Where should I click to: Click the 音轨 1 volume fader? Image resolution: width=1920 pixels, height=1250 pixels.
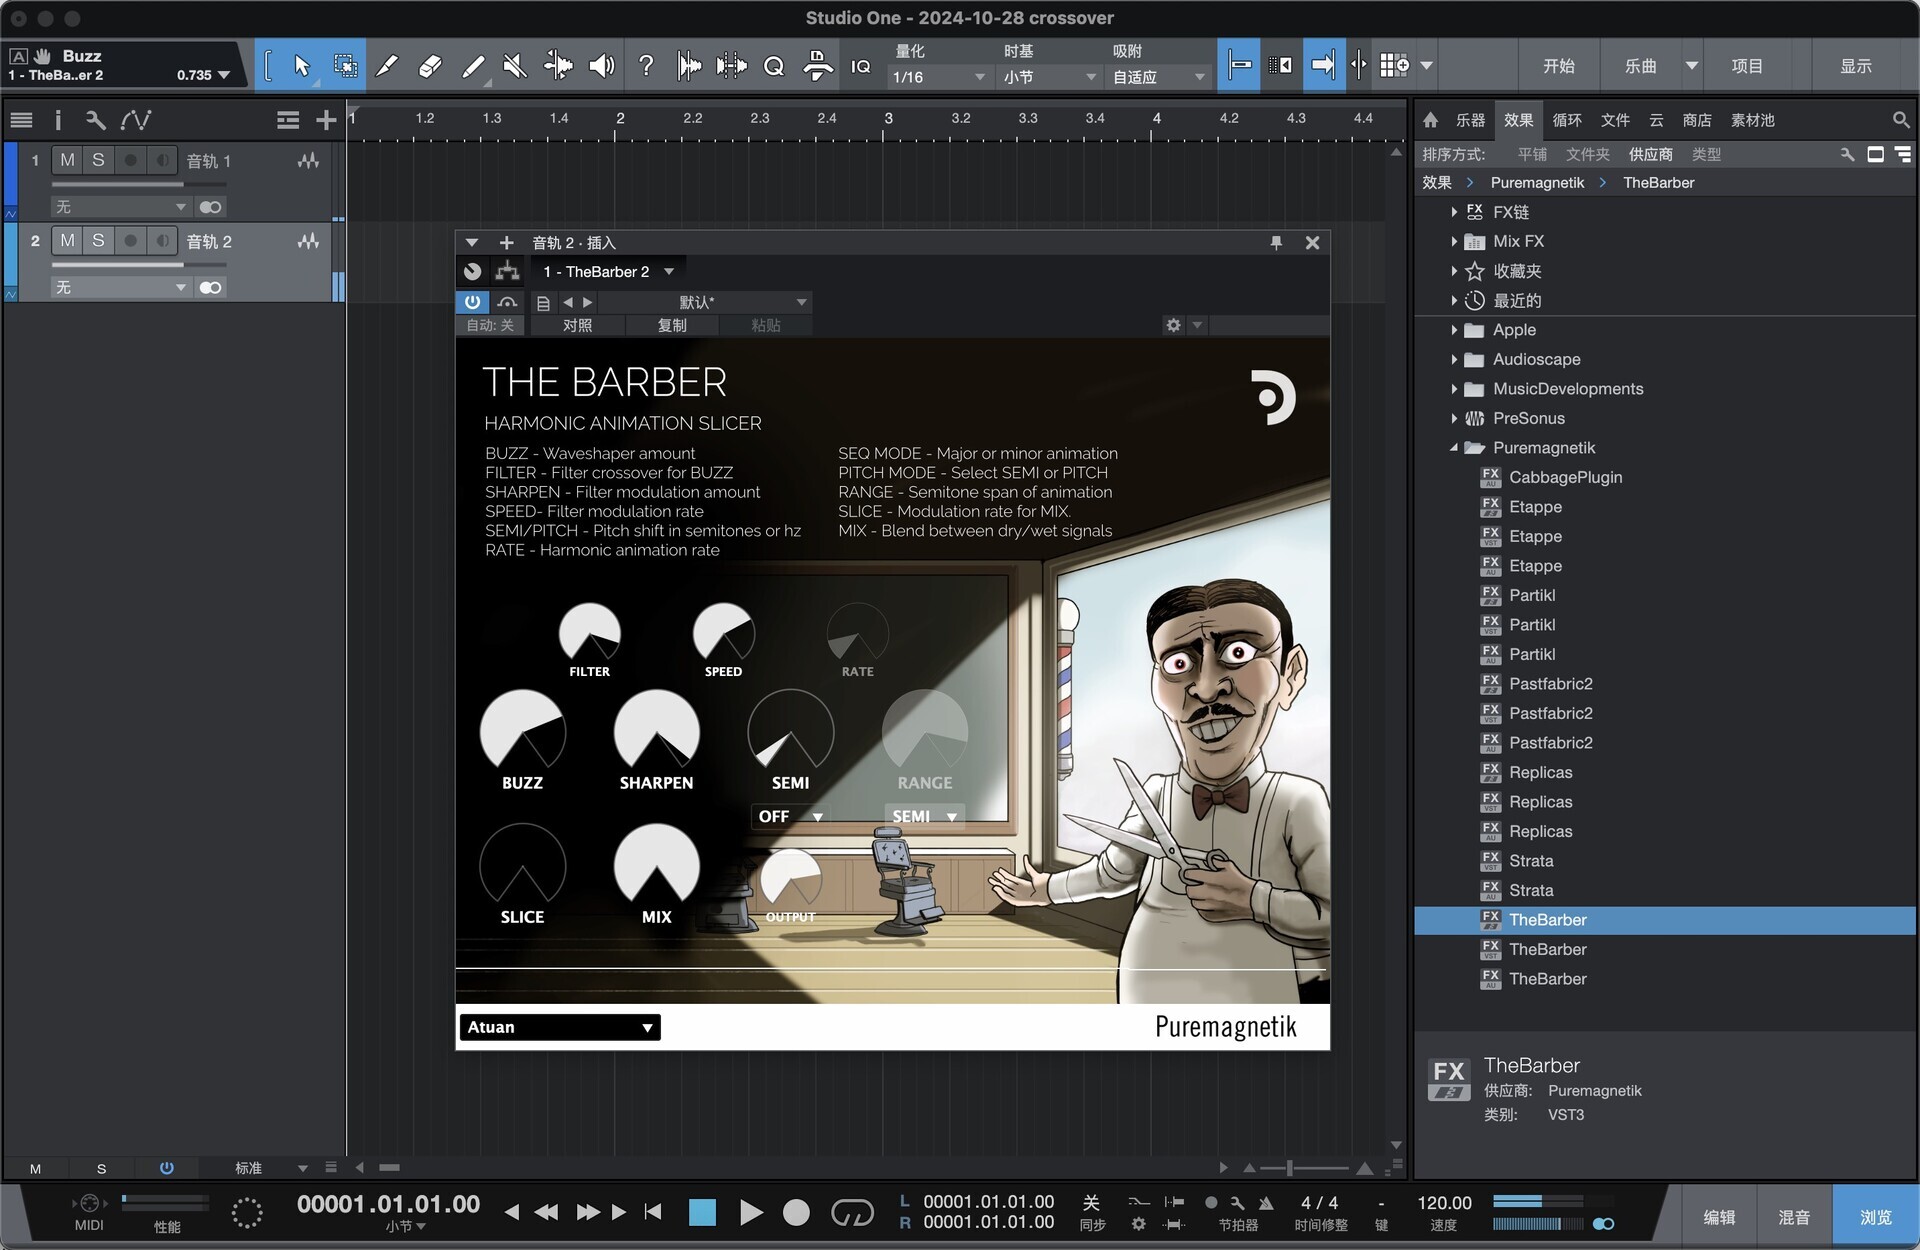tap(140, 185)
